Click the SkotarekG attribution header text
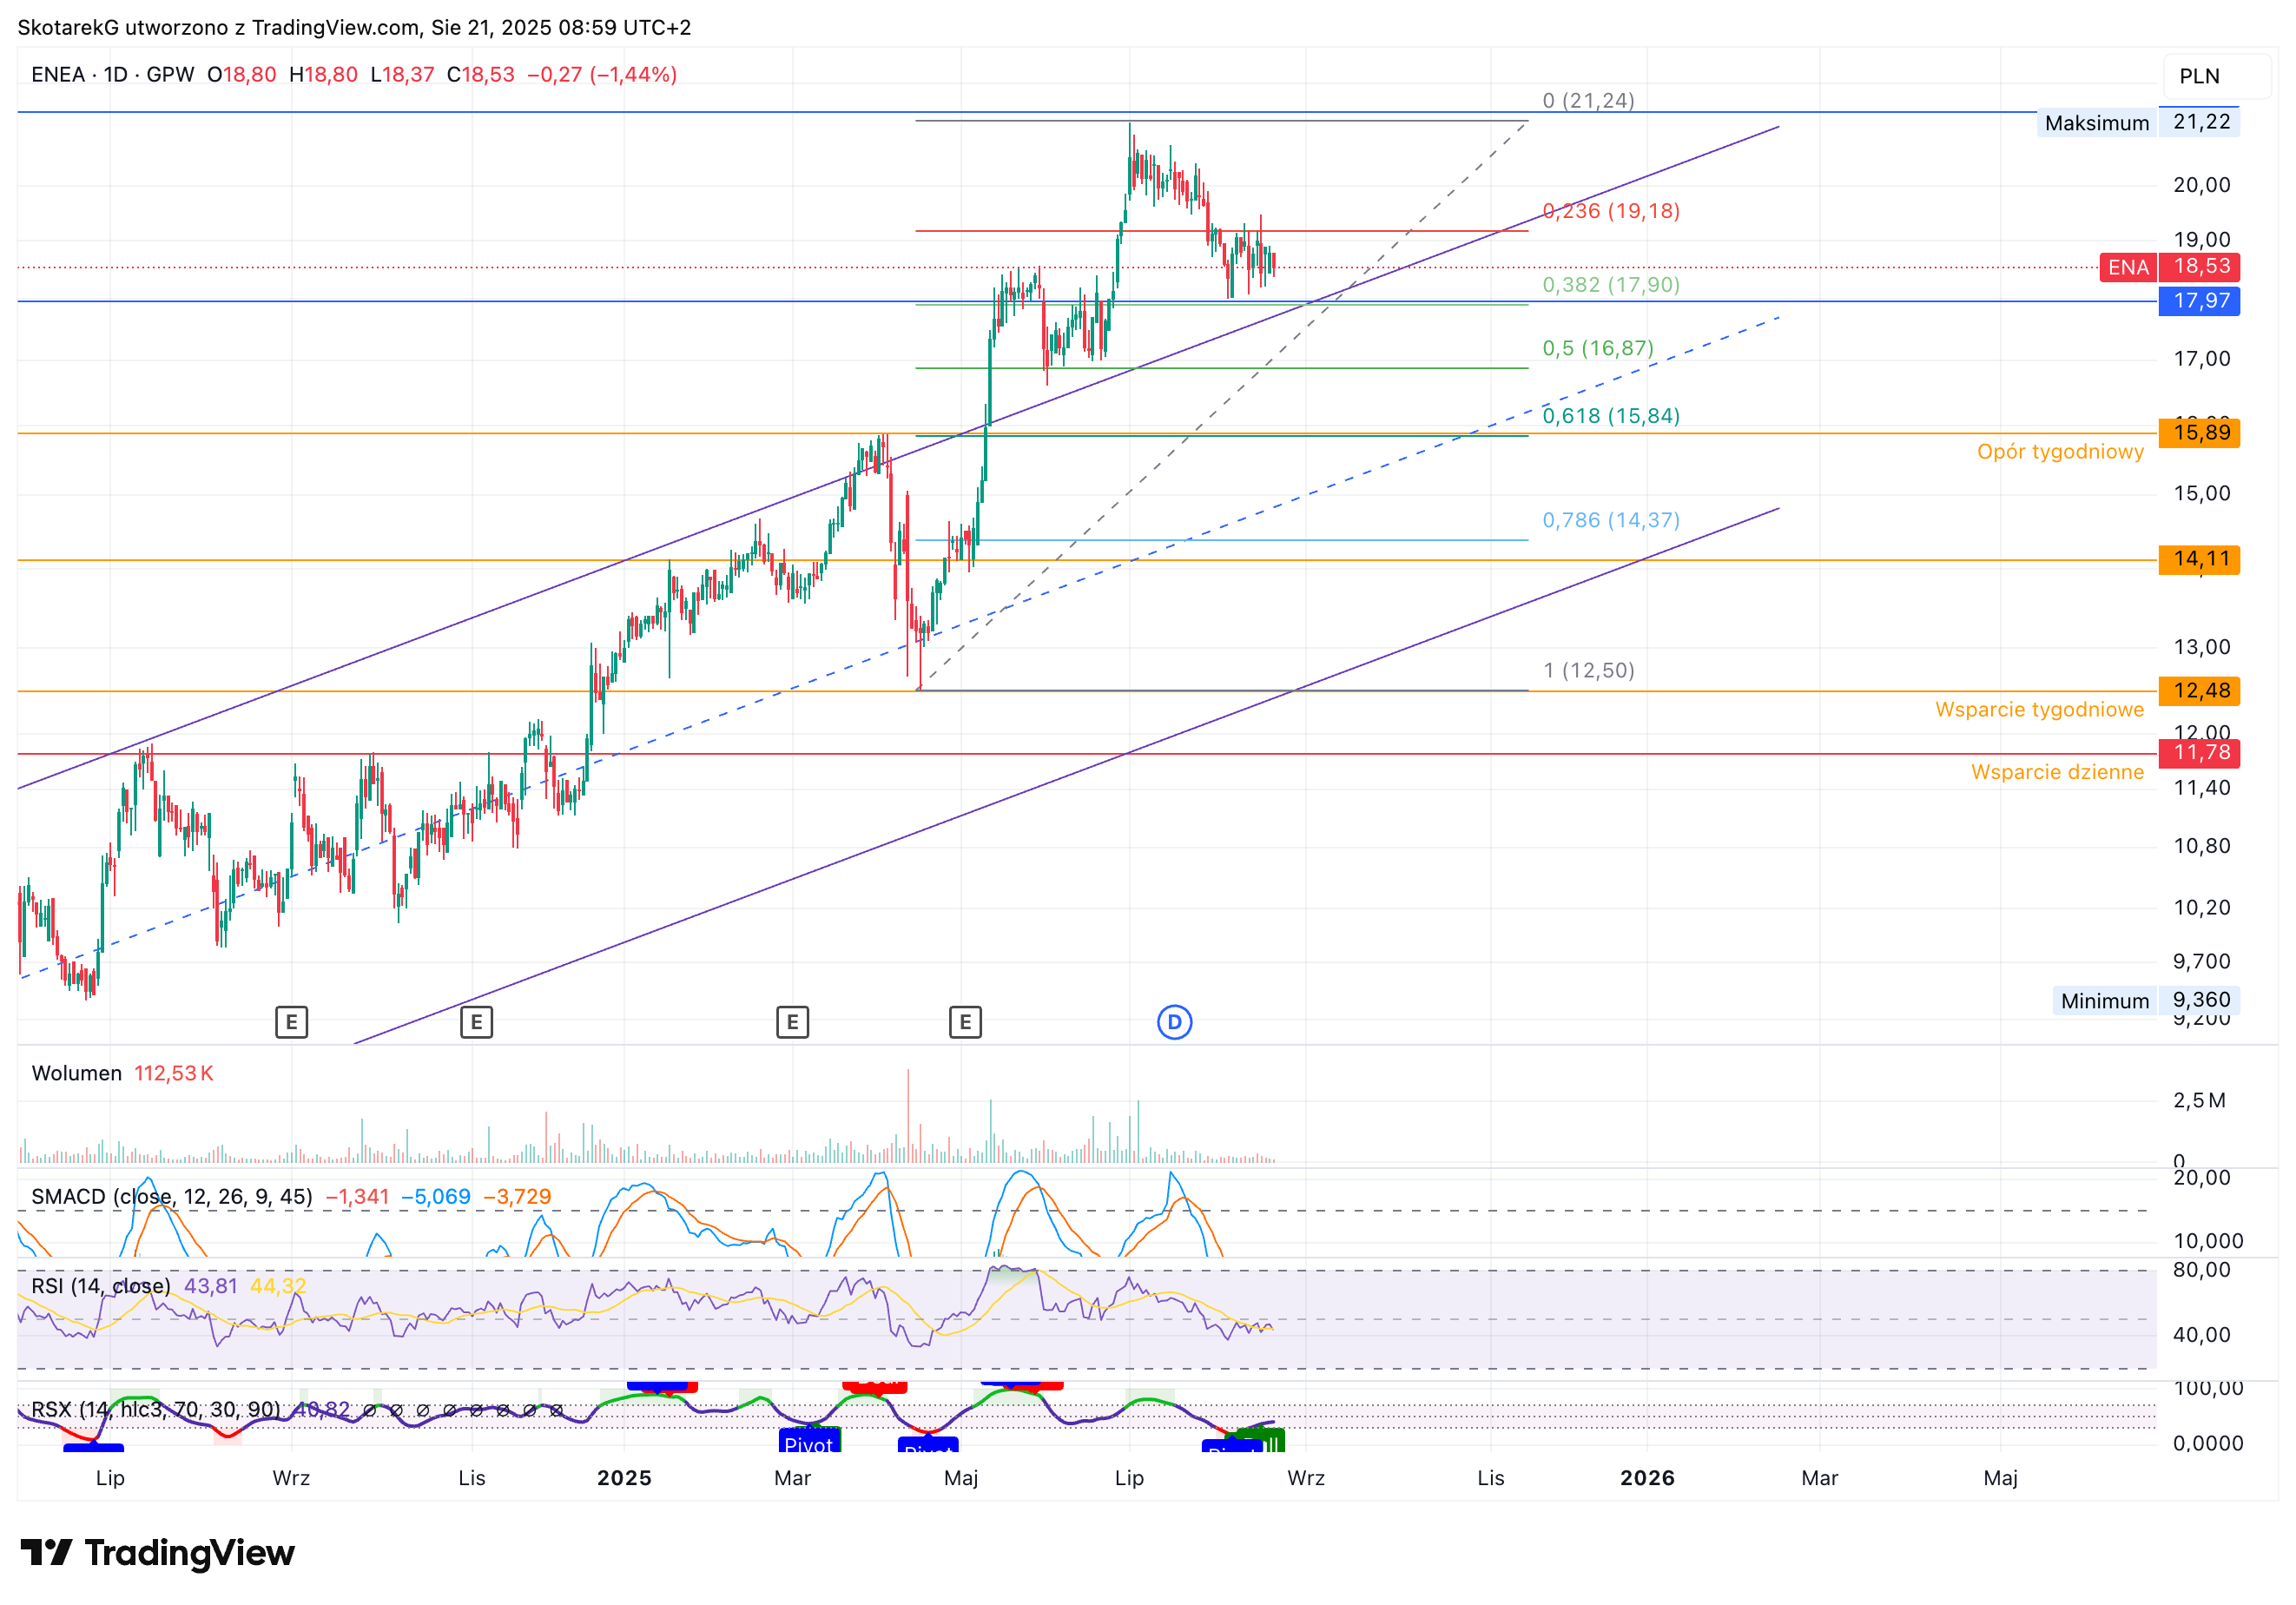Screen dimensions: 2296x1605 pos(354,27)
